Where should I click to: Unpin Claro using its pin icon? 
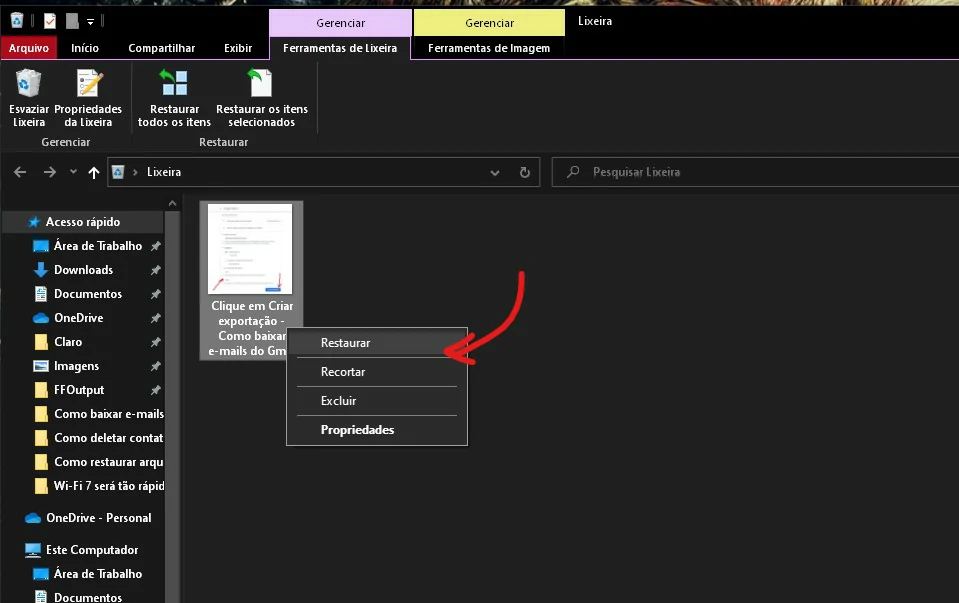(x=155, y=342)
